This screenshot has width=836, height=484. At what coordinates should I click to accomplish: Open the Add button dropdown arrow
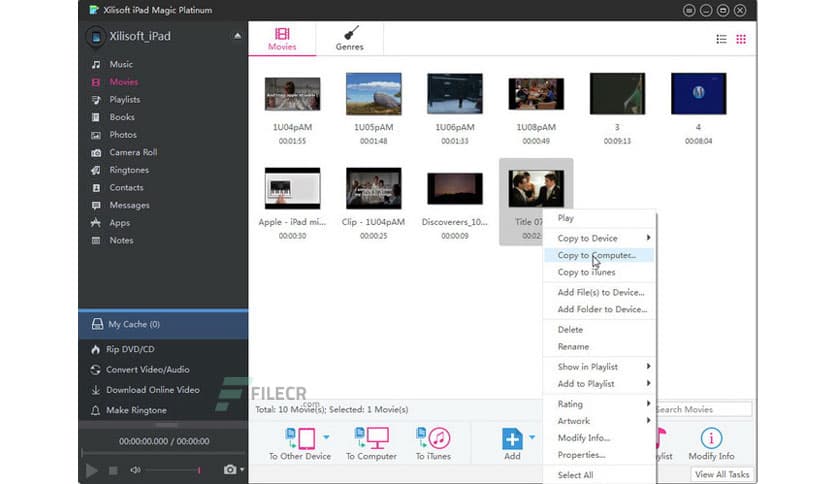pyautogui.click(x=532, y=437)
